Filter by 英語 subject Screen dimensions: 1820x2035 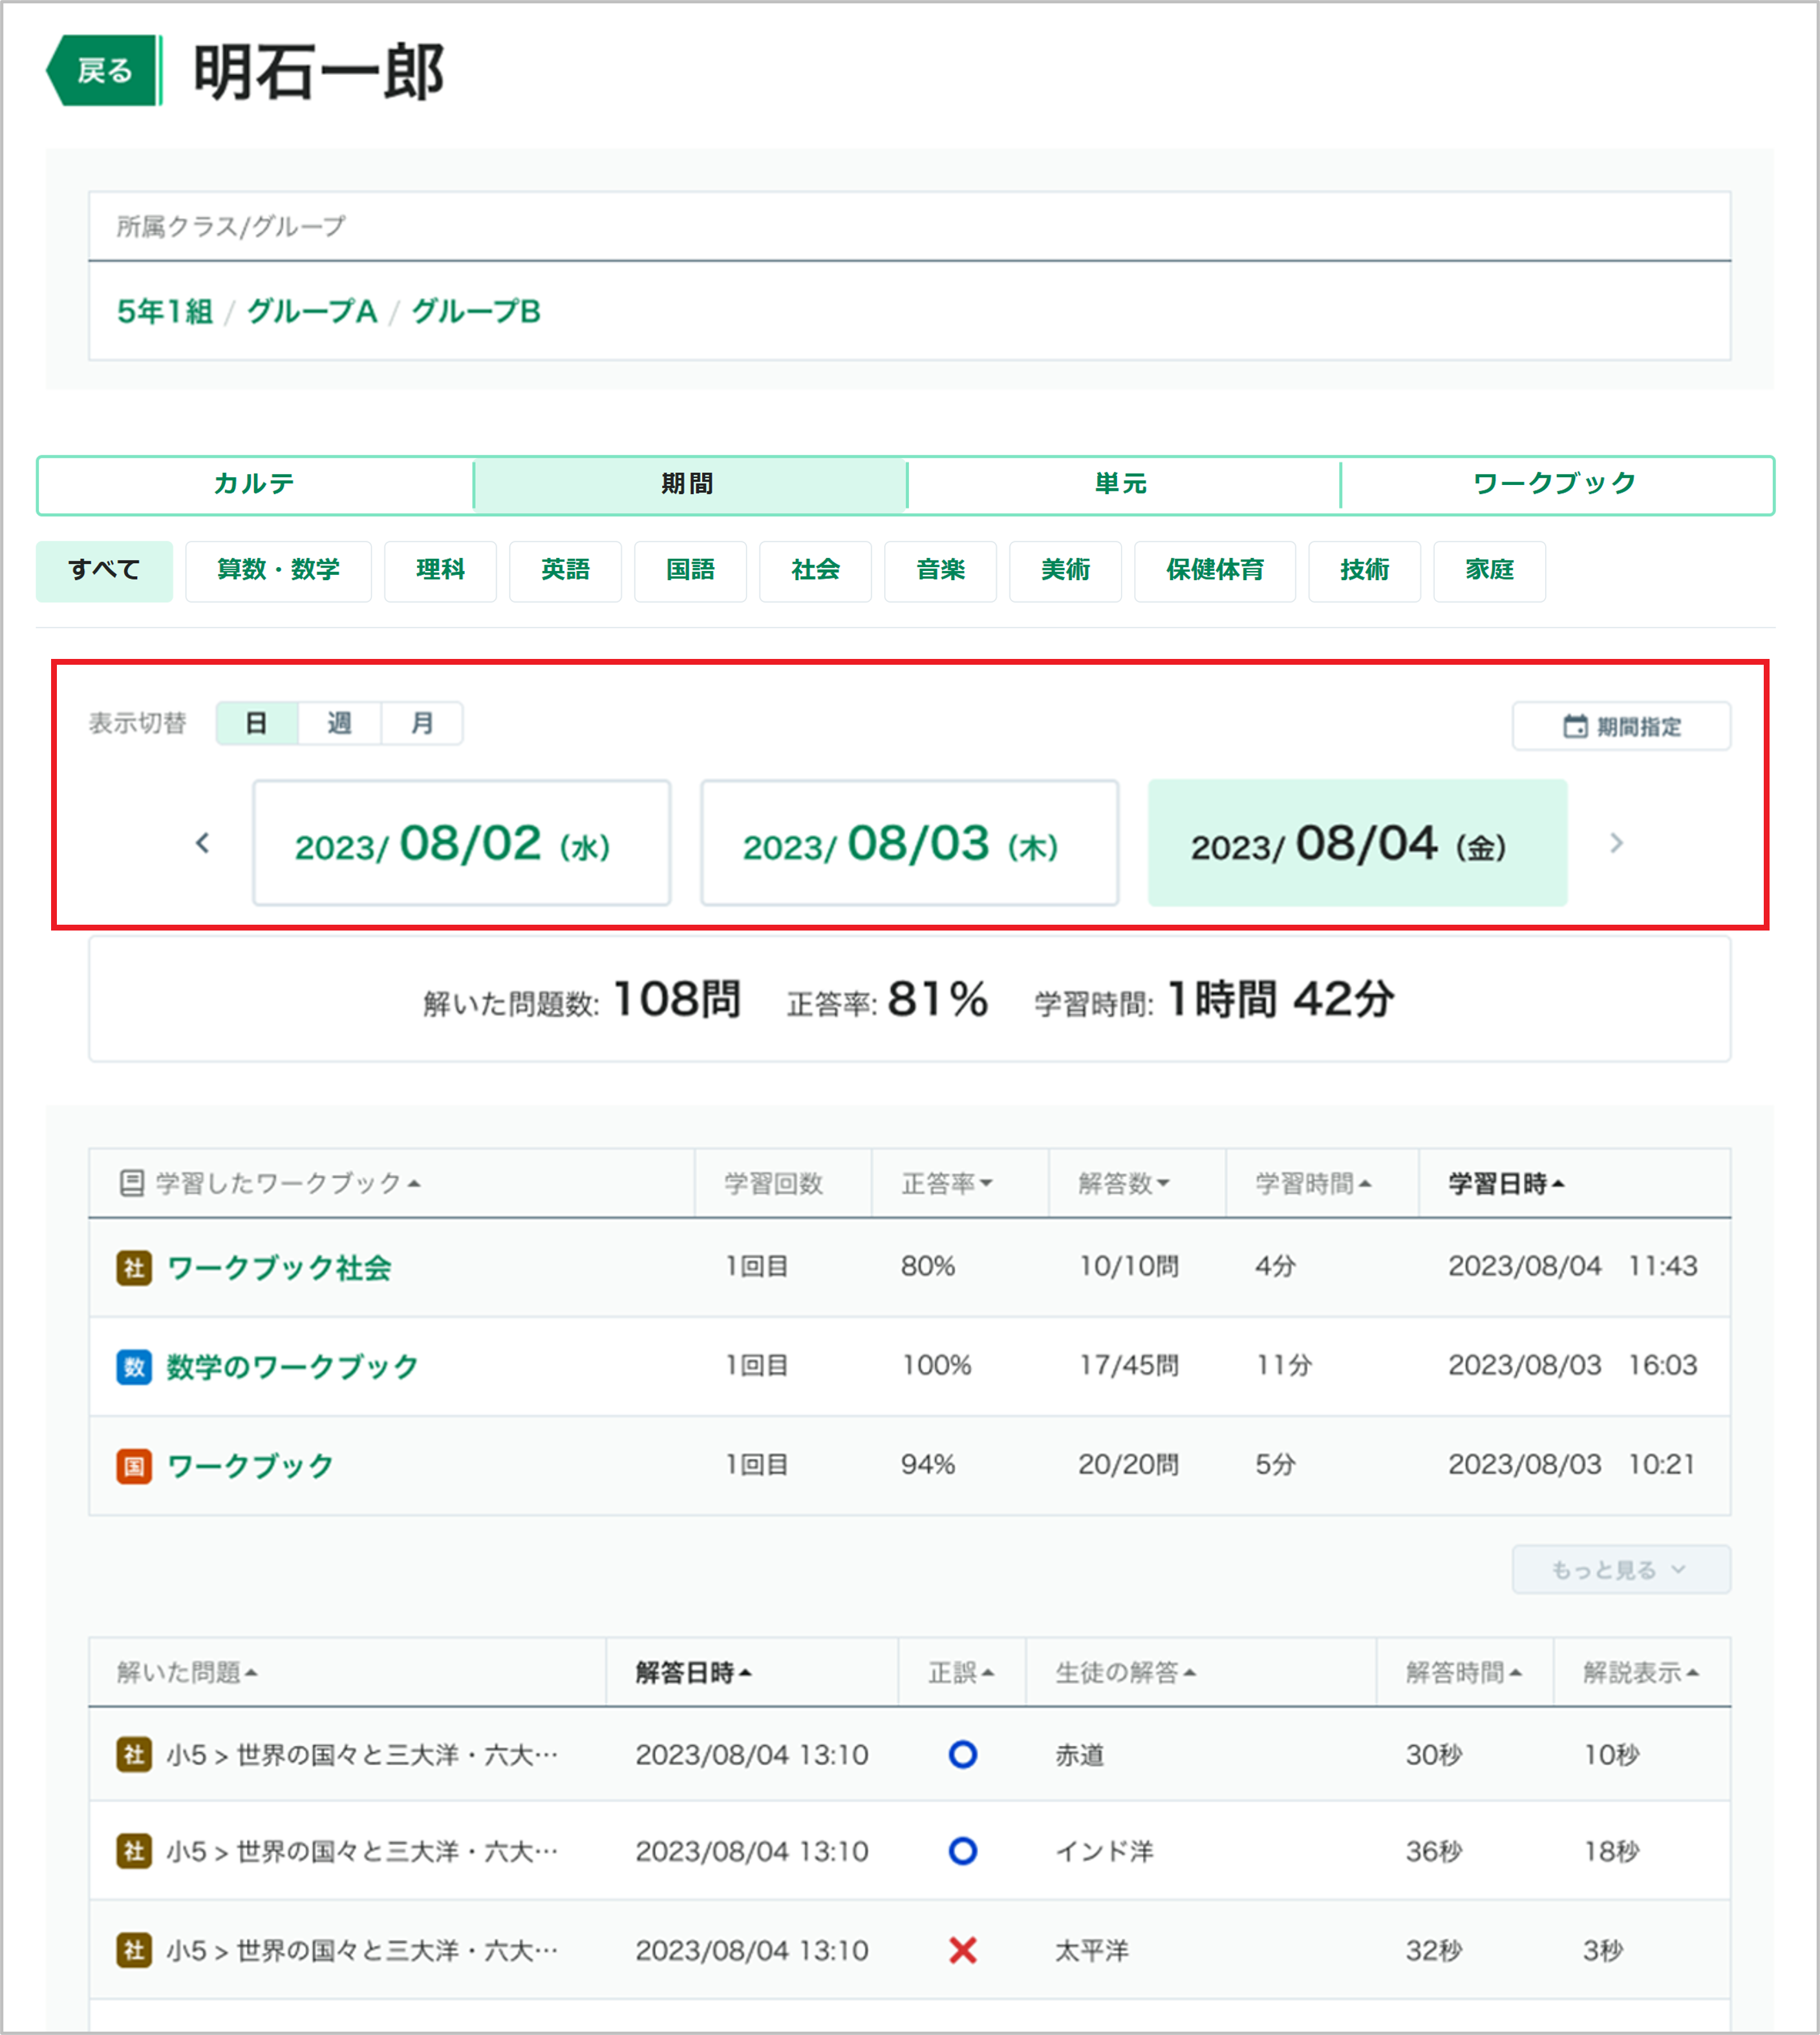[565, 570]
